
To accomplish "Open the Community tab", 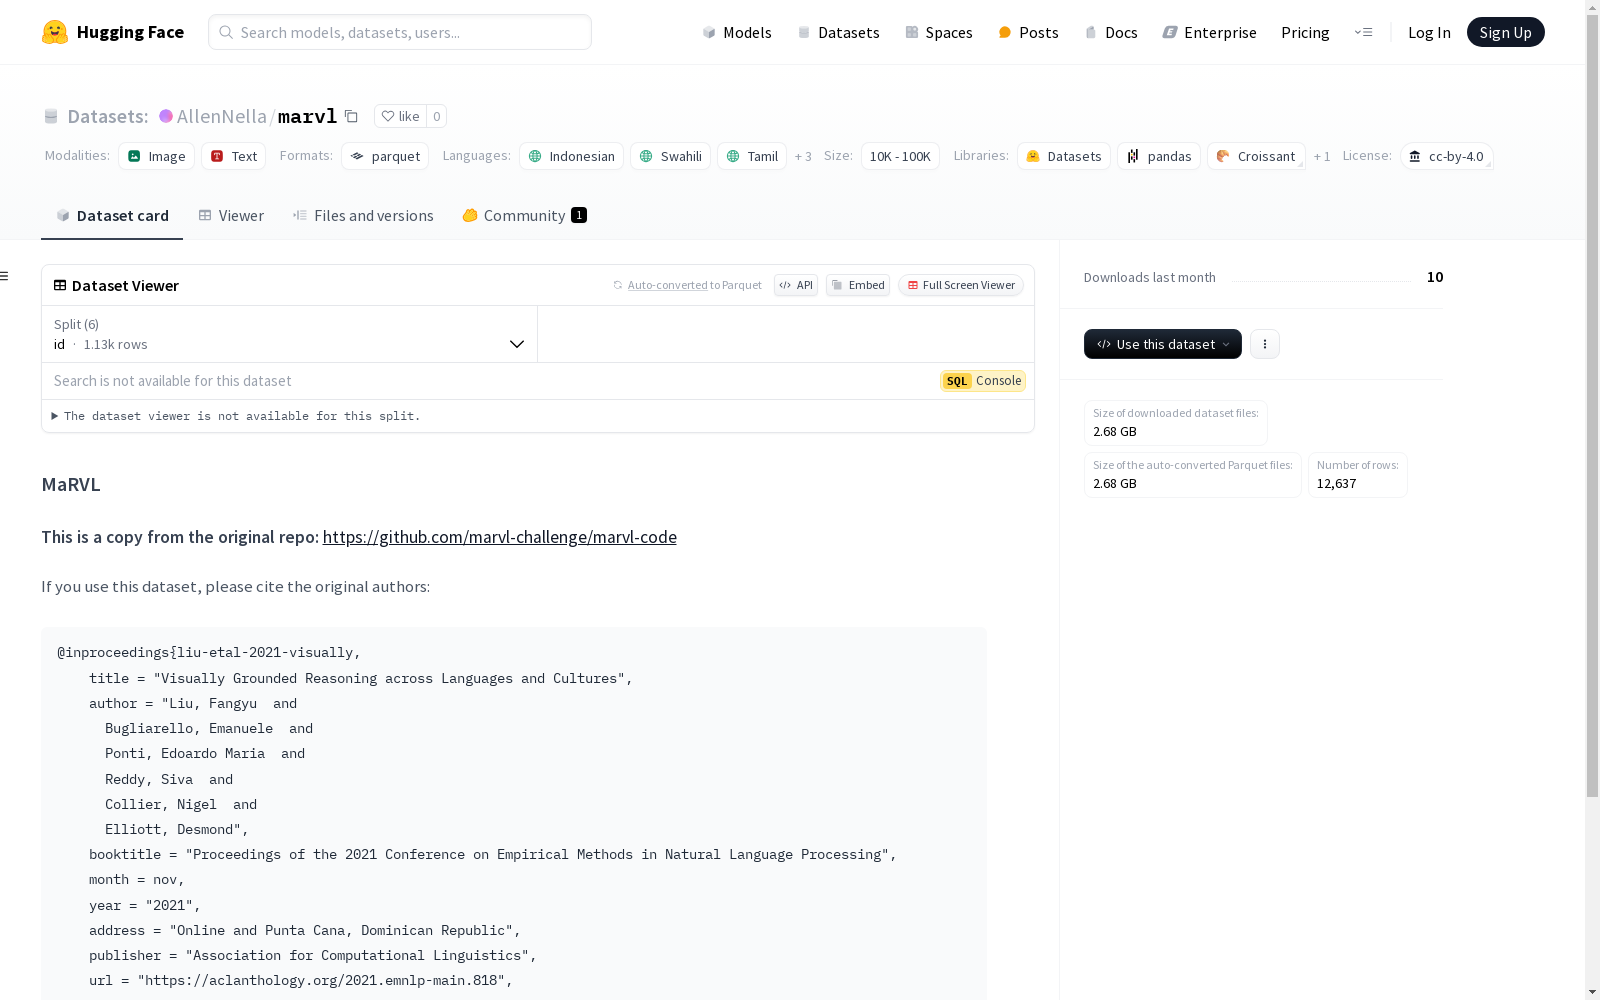I will (x=524, y=215).
